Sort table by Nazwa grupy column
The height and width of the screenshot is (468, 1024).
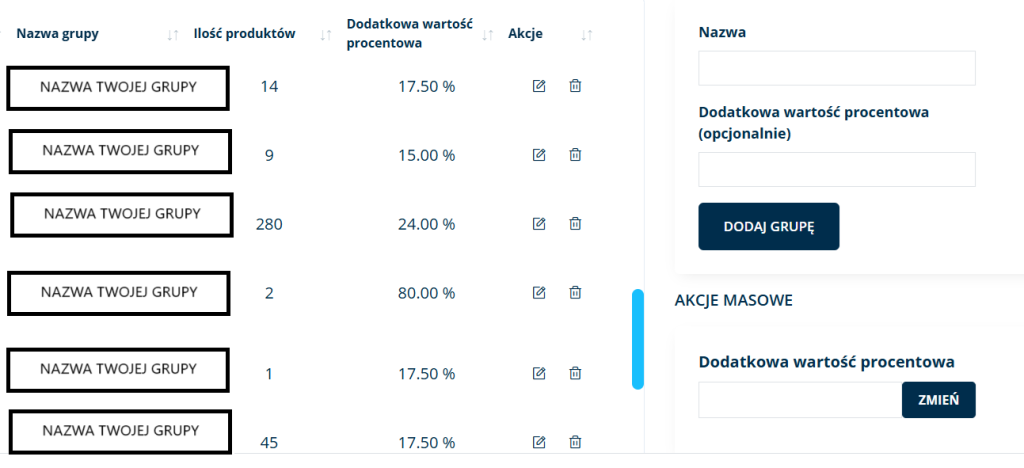(174, 34)
